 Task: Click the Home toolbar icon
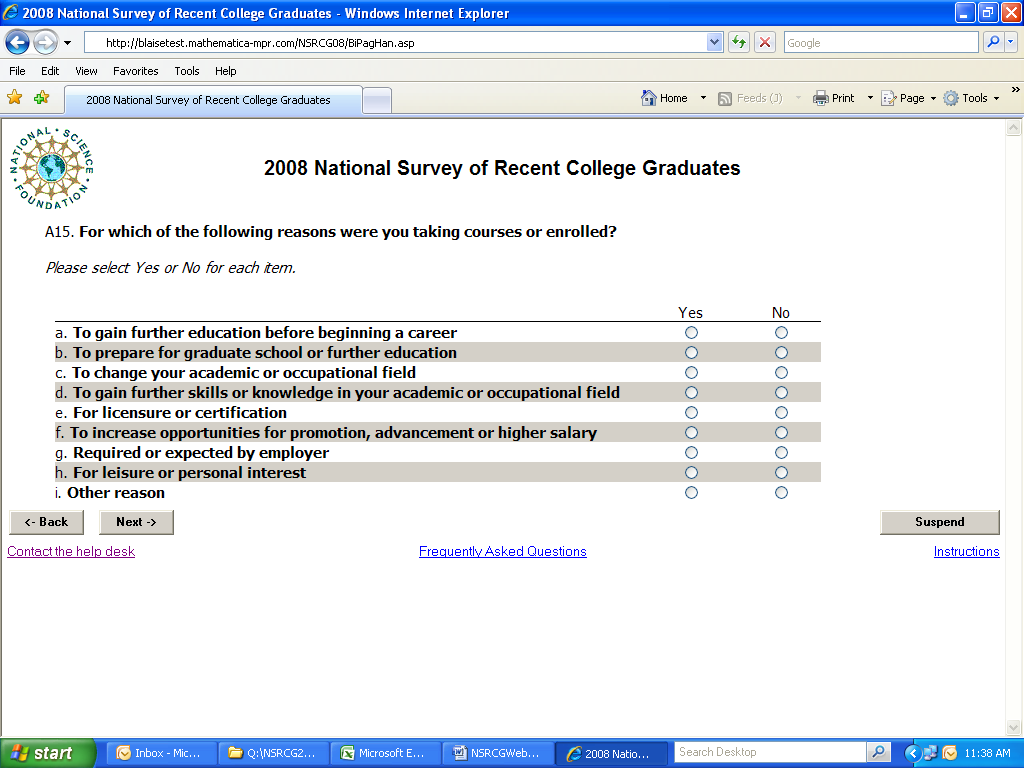[x=665, y=98]
